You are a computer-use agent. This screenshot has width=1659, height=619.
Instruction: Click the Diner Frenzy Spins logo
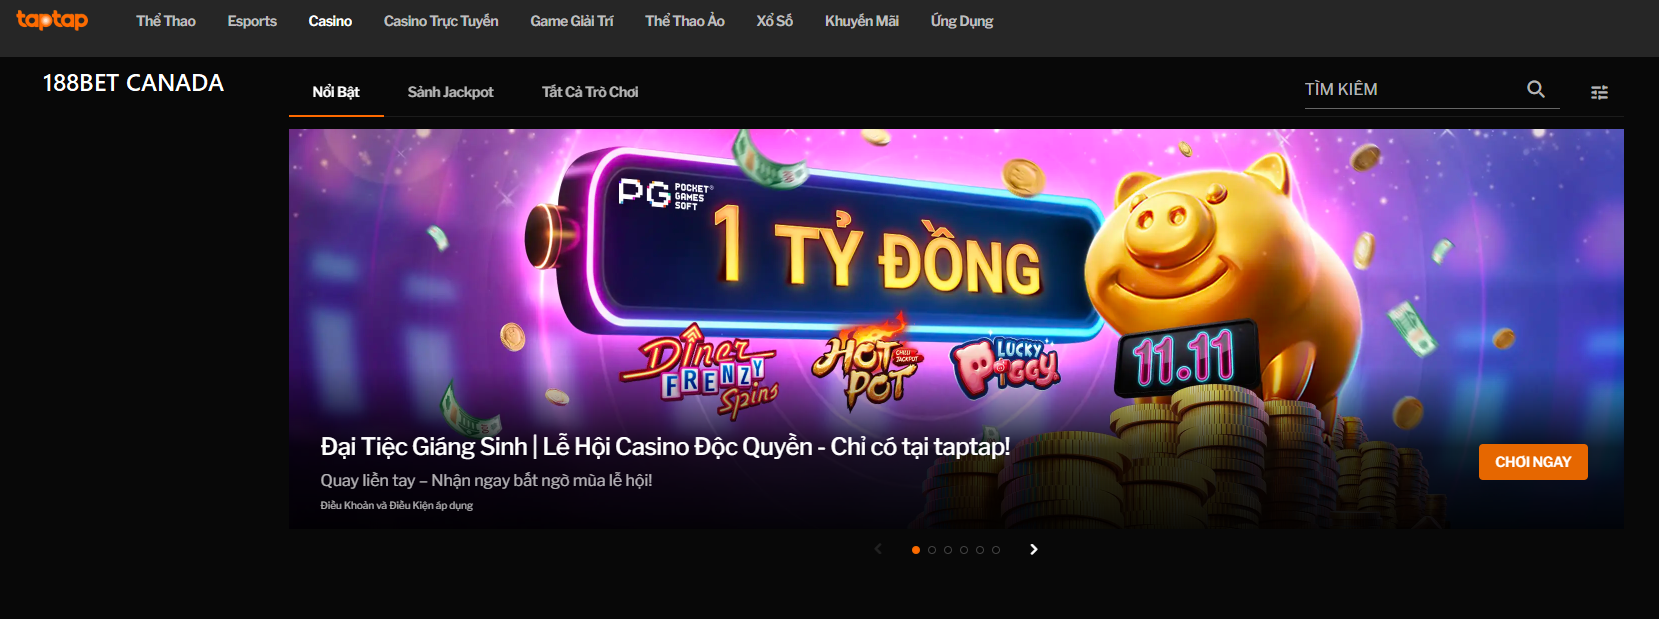pyautogui.click(x=699, y=372)
